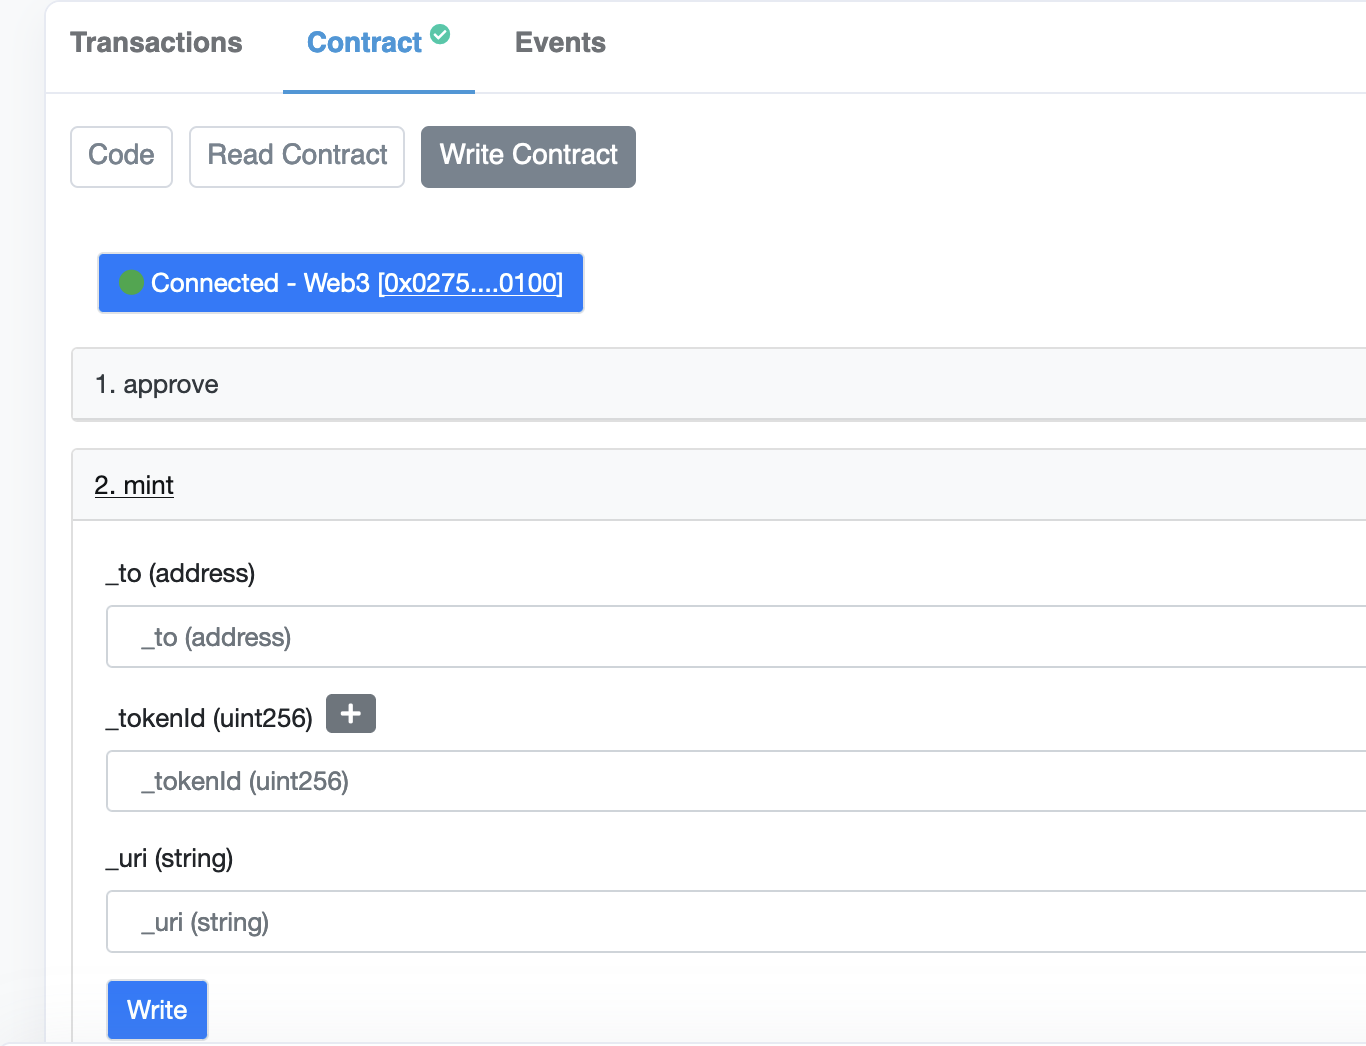Click the green connected status dot
Image resolution: width=1366 pixels, height=1046 pixels.
tap(131, 283)
